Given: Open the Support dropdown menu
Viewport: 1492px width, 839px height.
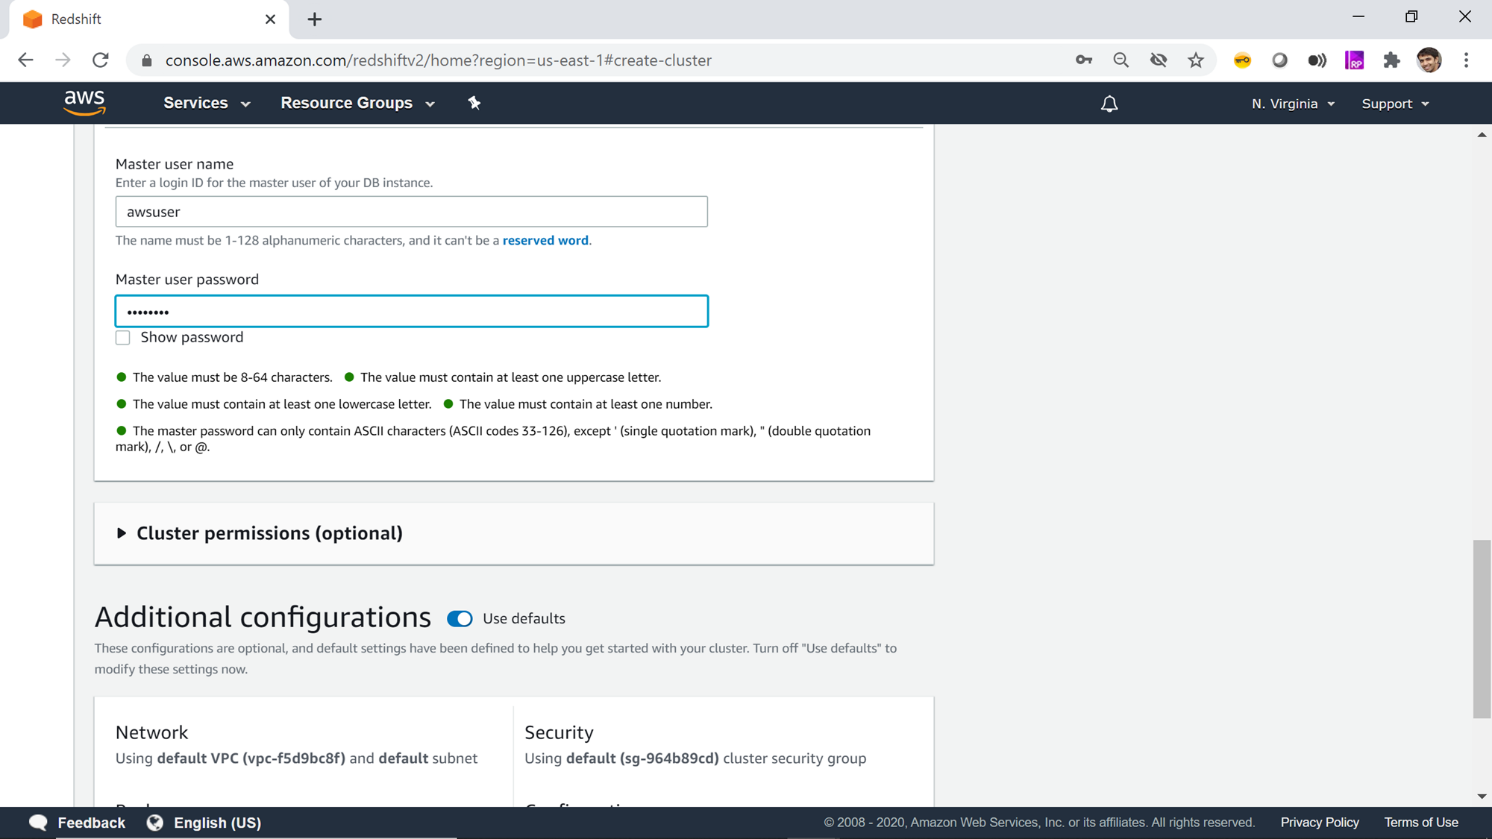Looking at the screenshot, I should (x=1395, y=104).
